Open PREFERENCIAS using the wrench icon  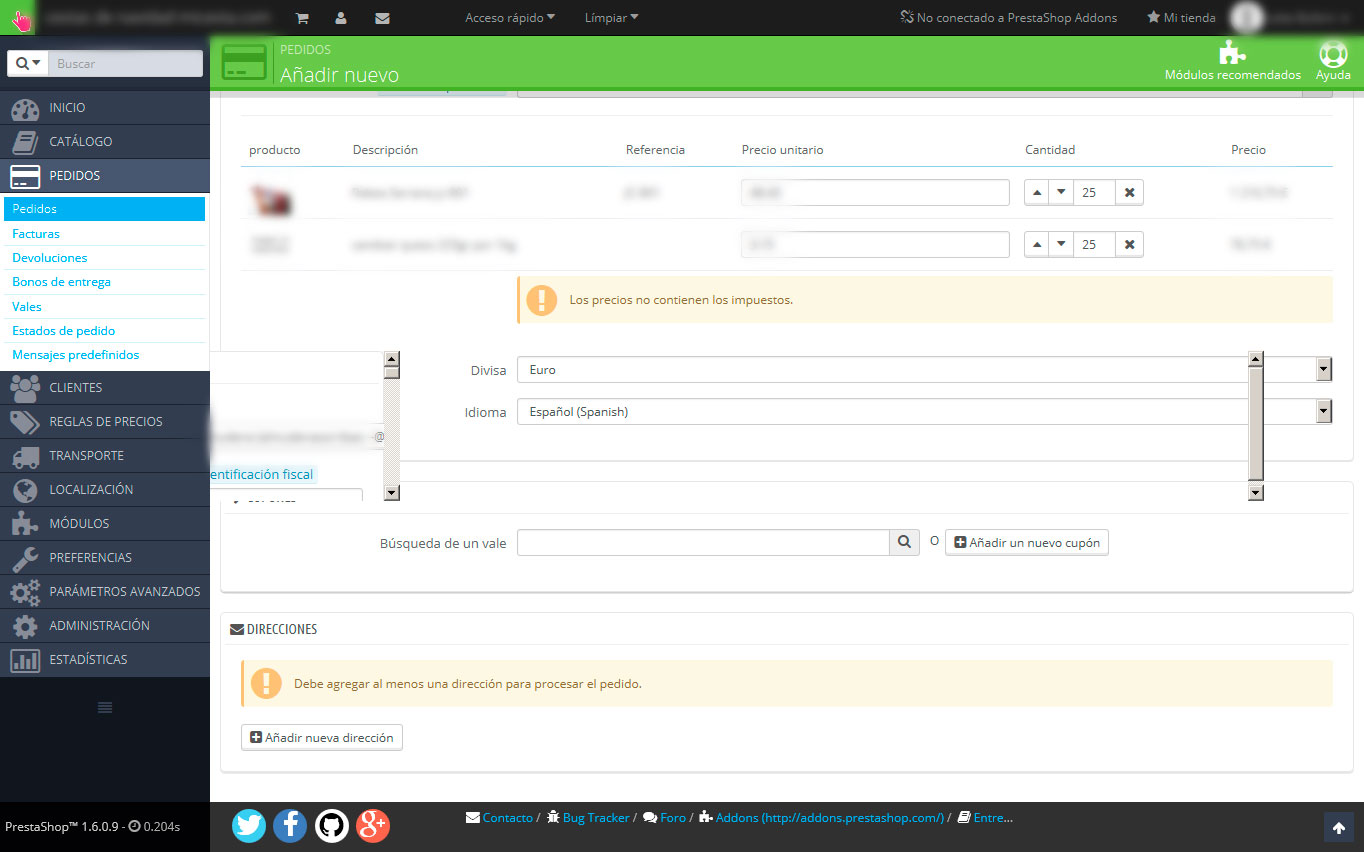[x=25, y=558]
